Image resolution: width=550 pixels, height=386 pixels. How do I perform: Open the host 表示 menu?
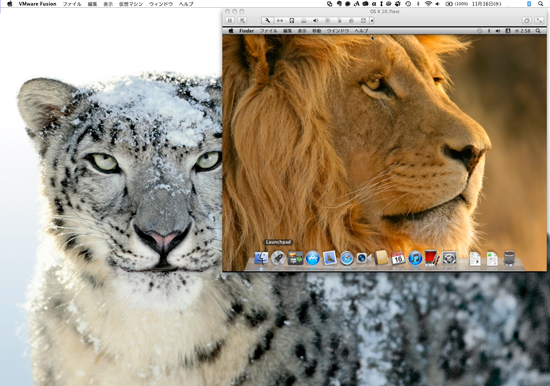(x=108, y=4)
